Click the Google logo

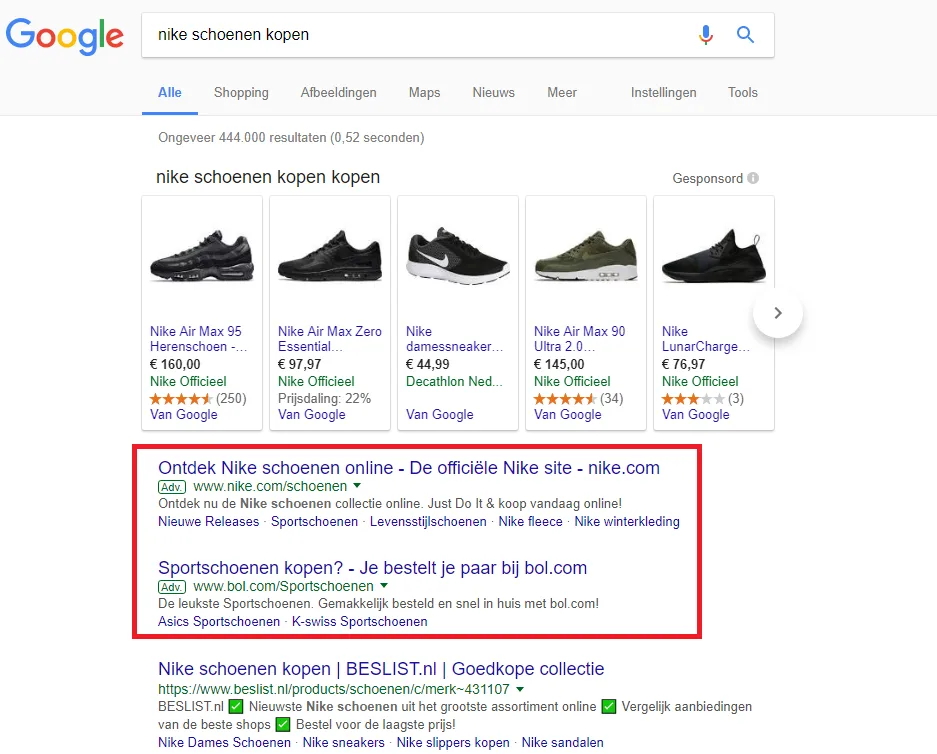(x=65, y=36)
